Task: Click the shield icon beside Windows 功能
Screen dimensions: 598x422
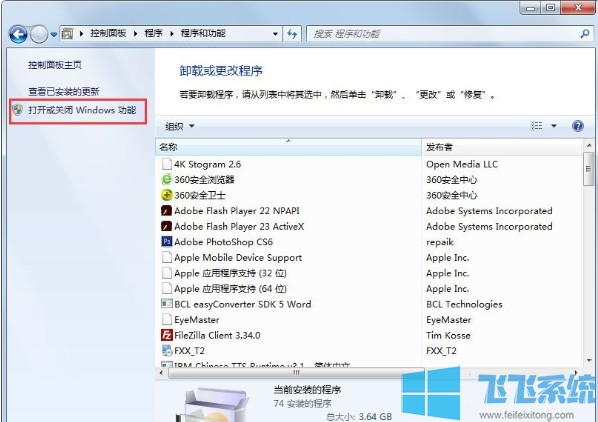Action: click(18, 110)
